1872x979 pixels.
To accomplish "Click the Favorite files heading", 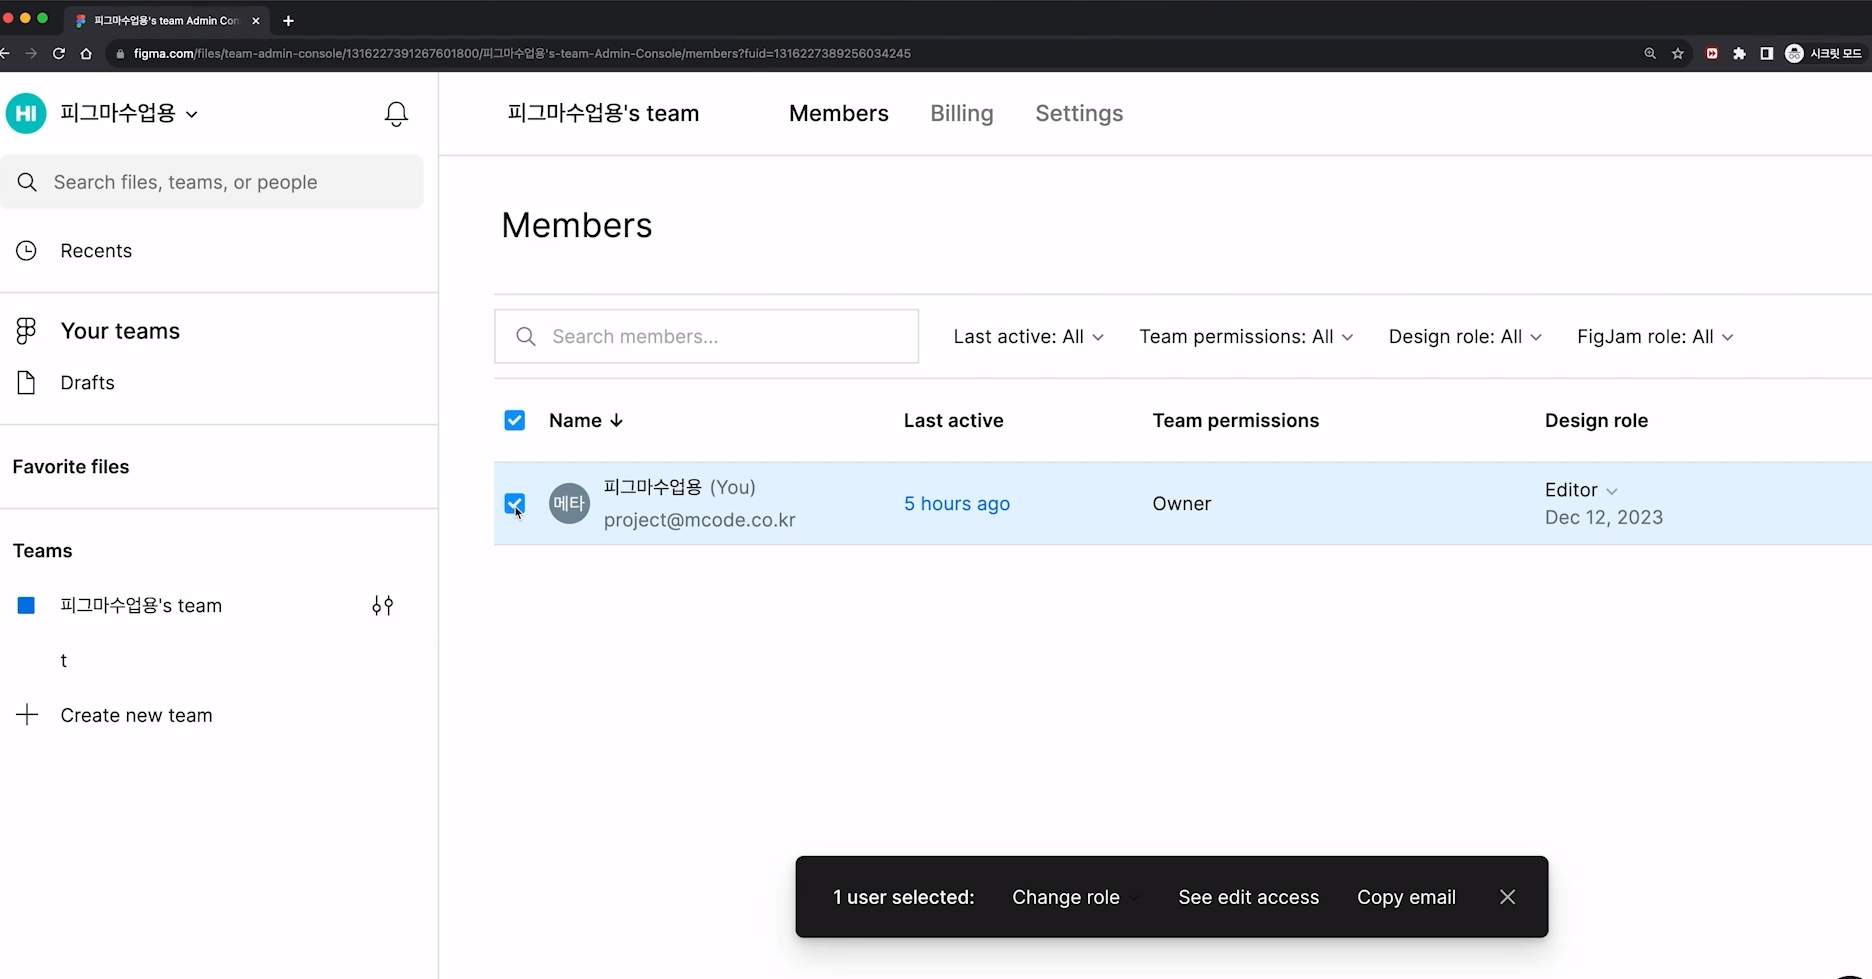I will point(71,467).
